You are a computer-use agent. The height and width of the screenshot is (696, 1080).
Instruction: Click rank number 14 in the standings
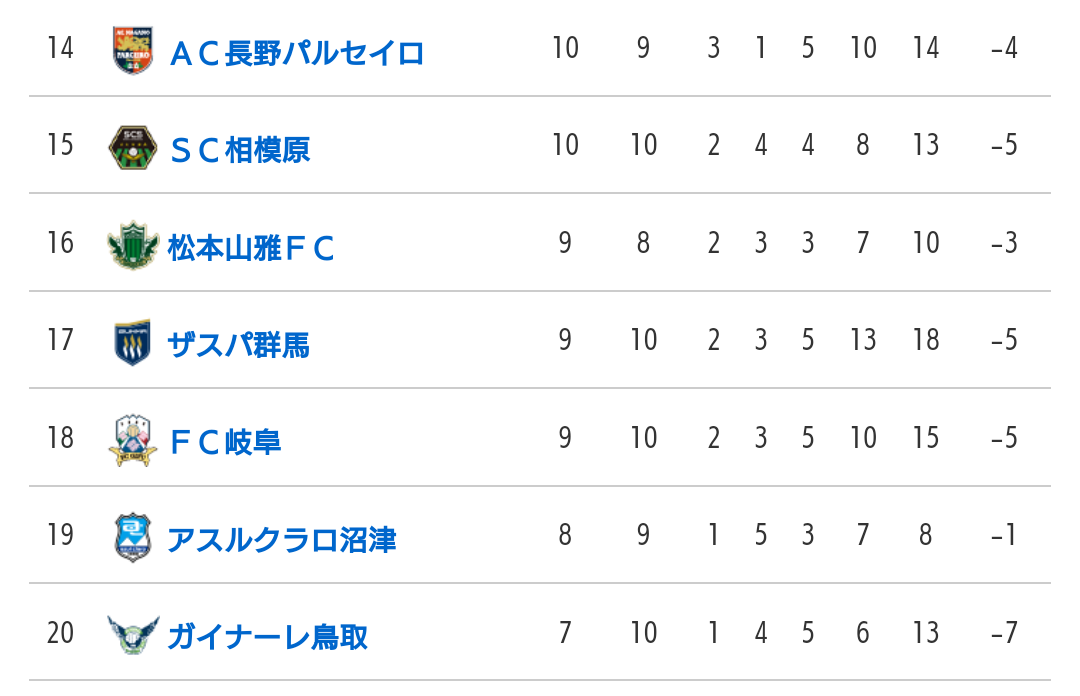61,48
